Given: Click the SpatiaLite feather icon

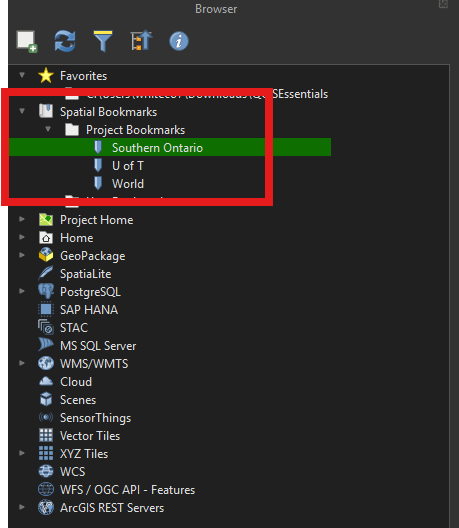Looking at the screenshot, I should click(46, 273).
